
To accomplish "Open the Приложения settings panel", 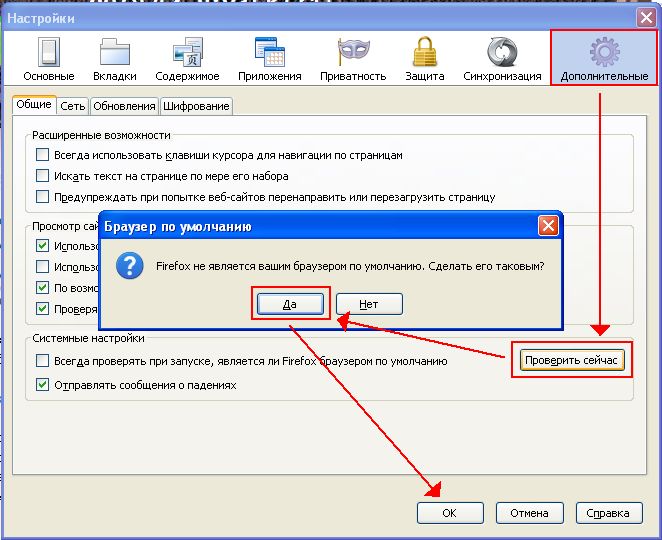I will (269, 59).
